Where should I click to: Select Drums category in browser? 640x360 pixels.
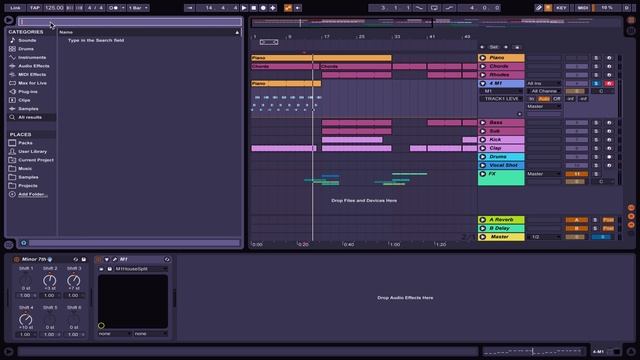point(26,49)
